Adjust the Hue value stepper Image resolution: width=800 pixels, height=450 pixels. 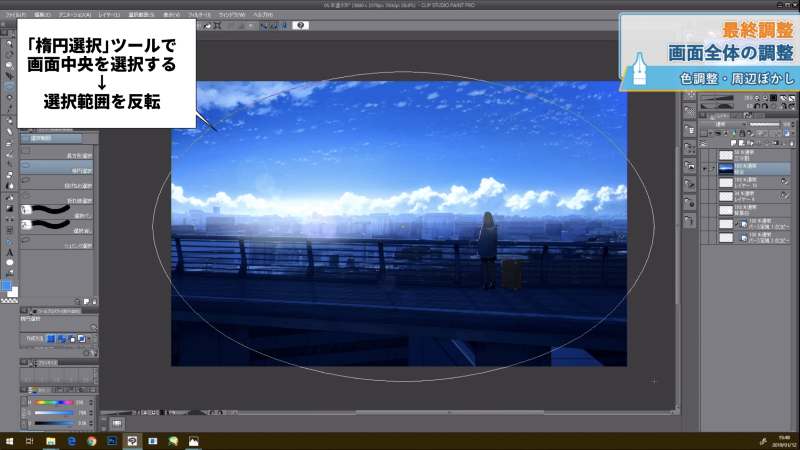click(91, 403)
